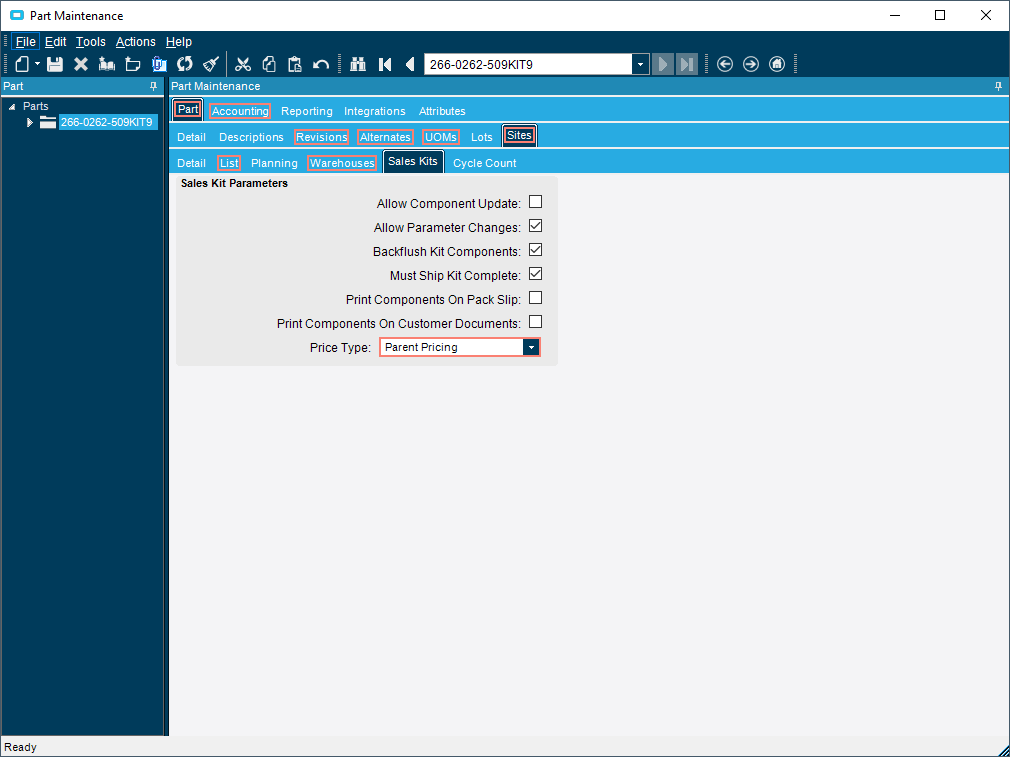Viewport: 1010px width, 757px height.
Task: Click the next record arrow icon
Action: (662, 64)
